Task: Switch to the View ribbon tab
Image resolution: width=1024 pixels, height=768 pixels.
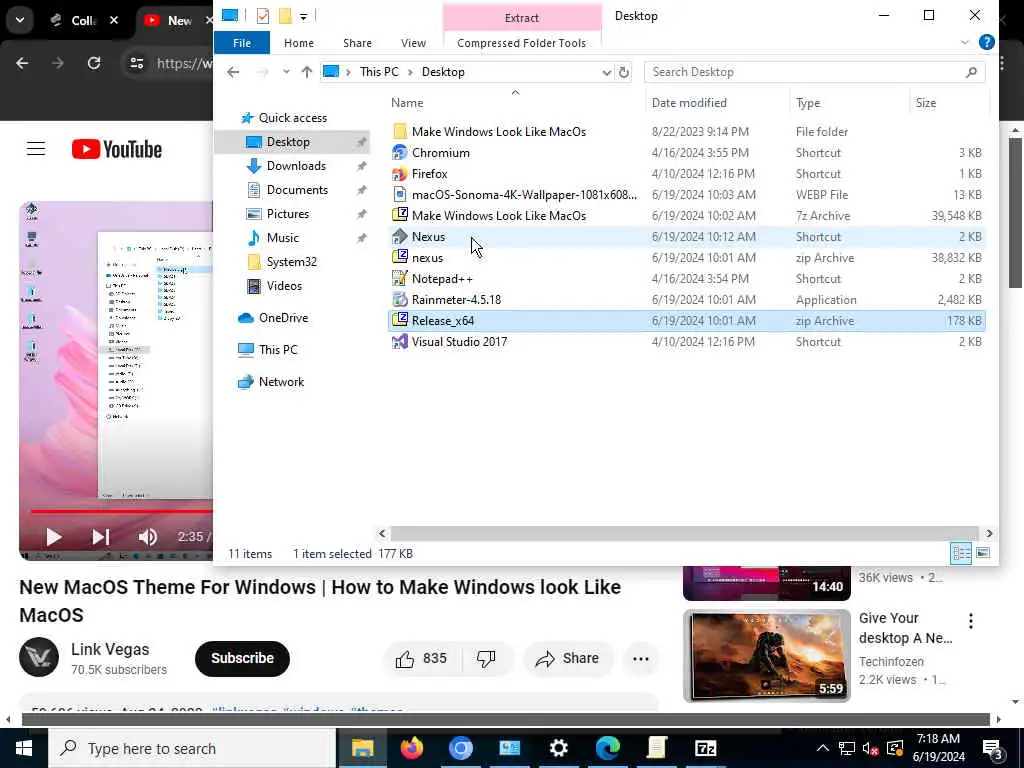Action: tap(413, 42)
